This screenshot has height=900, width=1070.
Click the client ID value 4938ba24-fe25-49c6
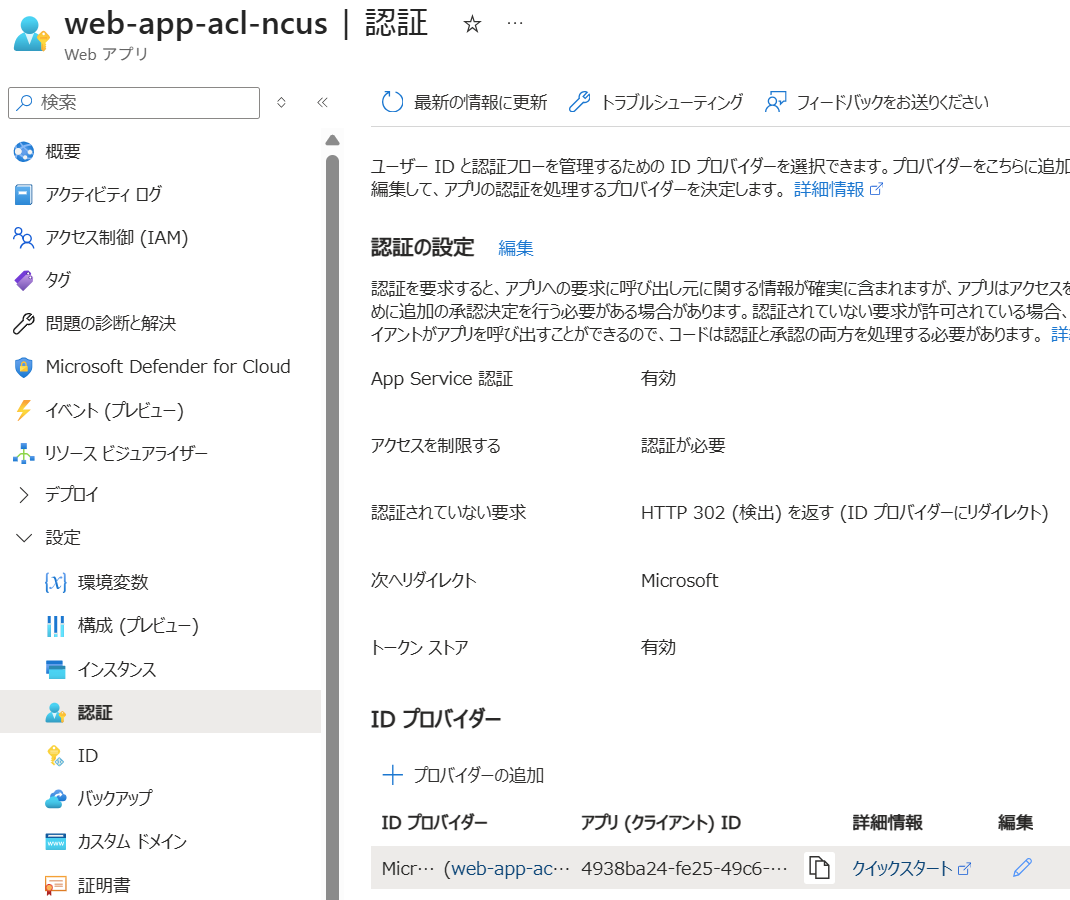pyautogui.click(x=684, y=868)
